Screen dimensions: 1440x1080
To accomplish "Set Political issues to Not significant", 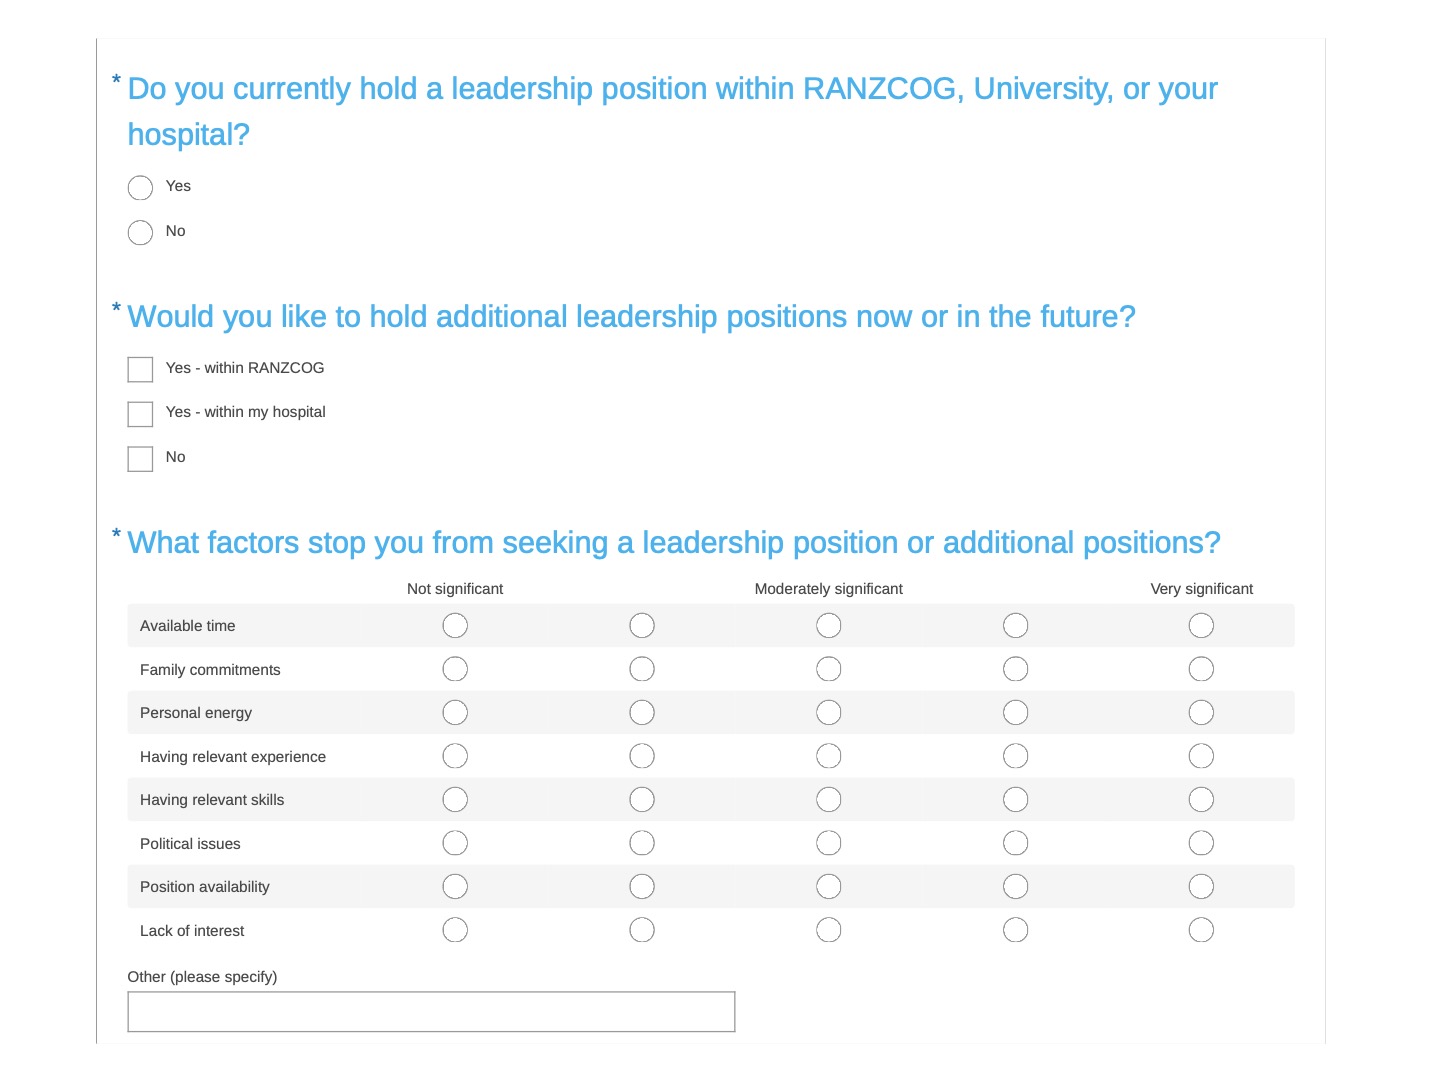I will click(x=455, y=843).
